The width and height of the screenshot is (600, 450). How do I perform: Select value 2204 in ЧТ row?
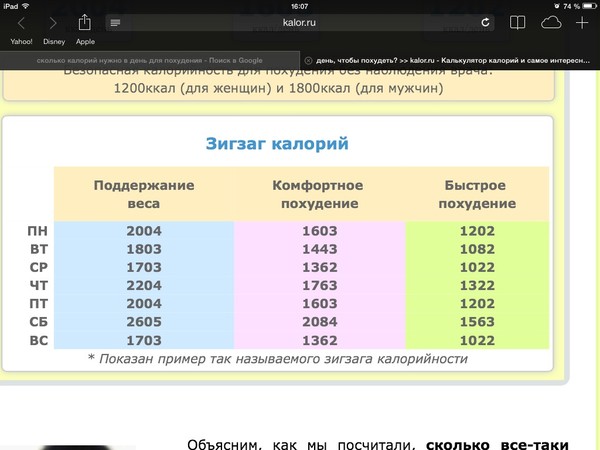144,285
